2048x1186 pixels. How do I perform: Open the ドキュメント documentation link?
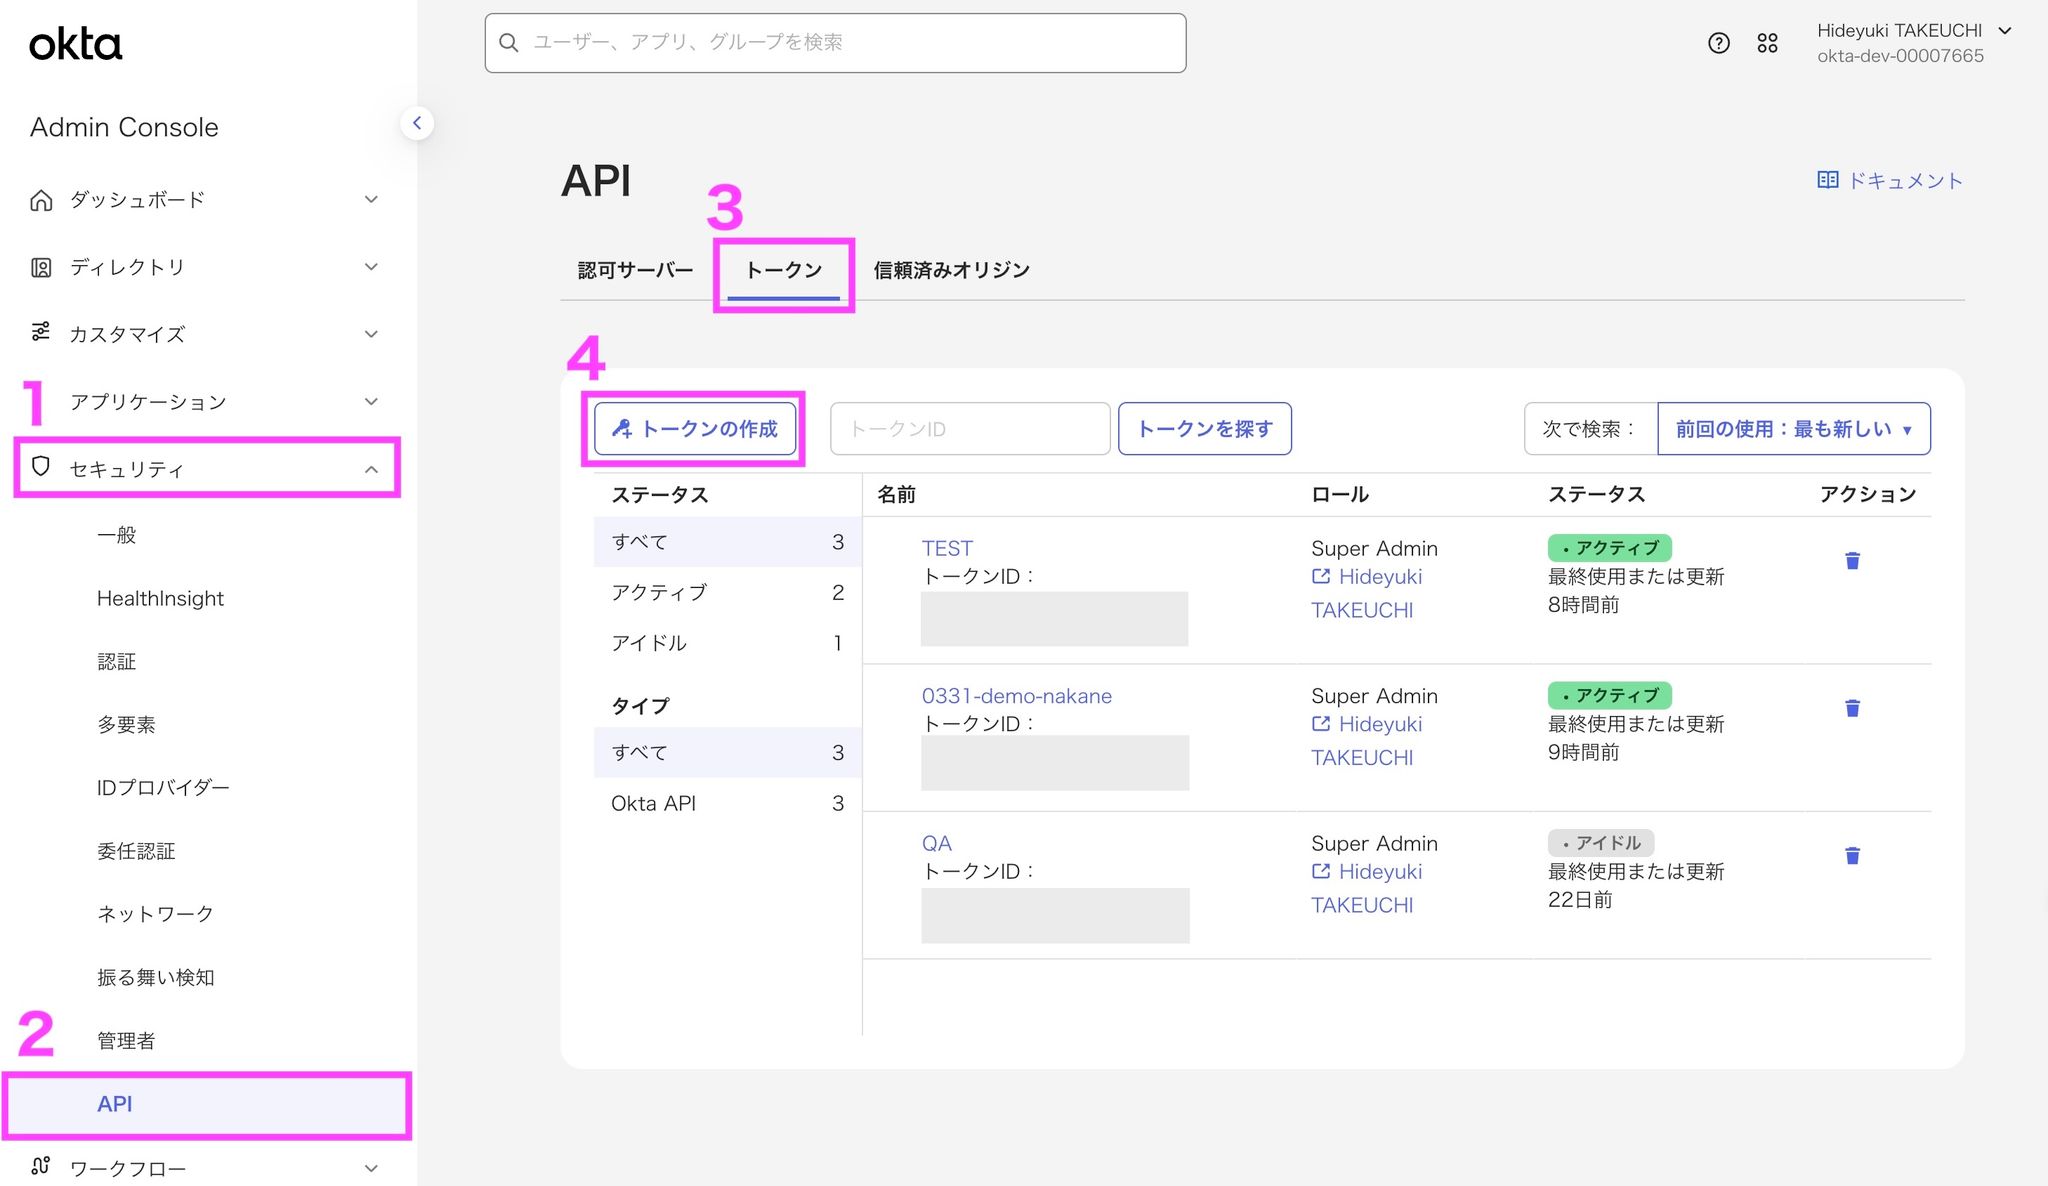coord(1889,180)
